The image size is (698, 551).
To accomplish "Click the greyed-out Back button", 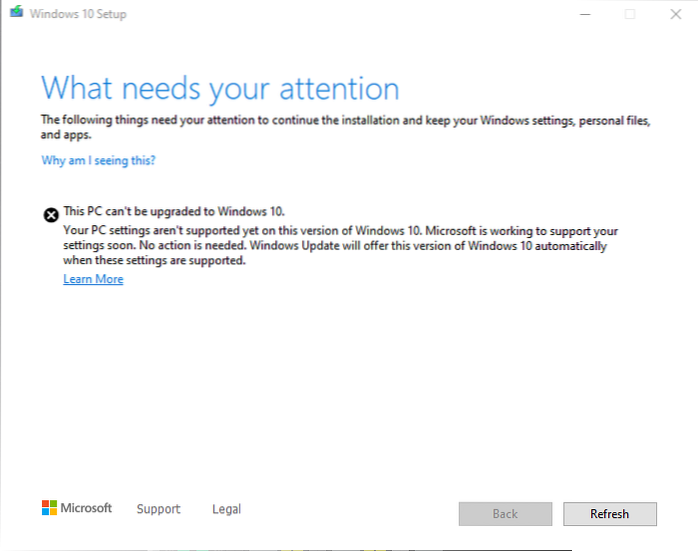I will pyautogui.click(x=505, y=514).
